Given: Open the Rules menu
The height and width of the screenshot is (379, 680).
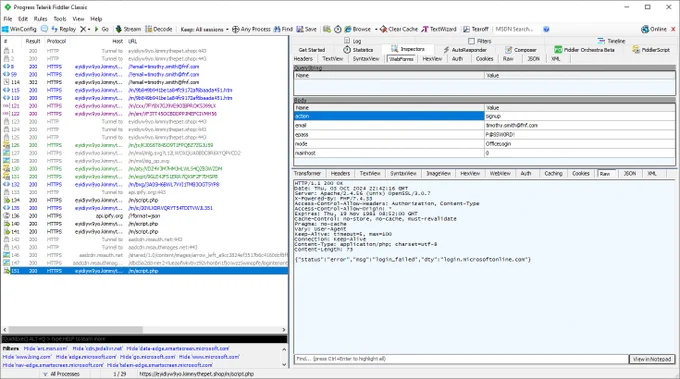Looking at the screenshot, I should point(40,19).
